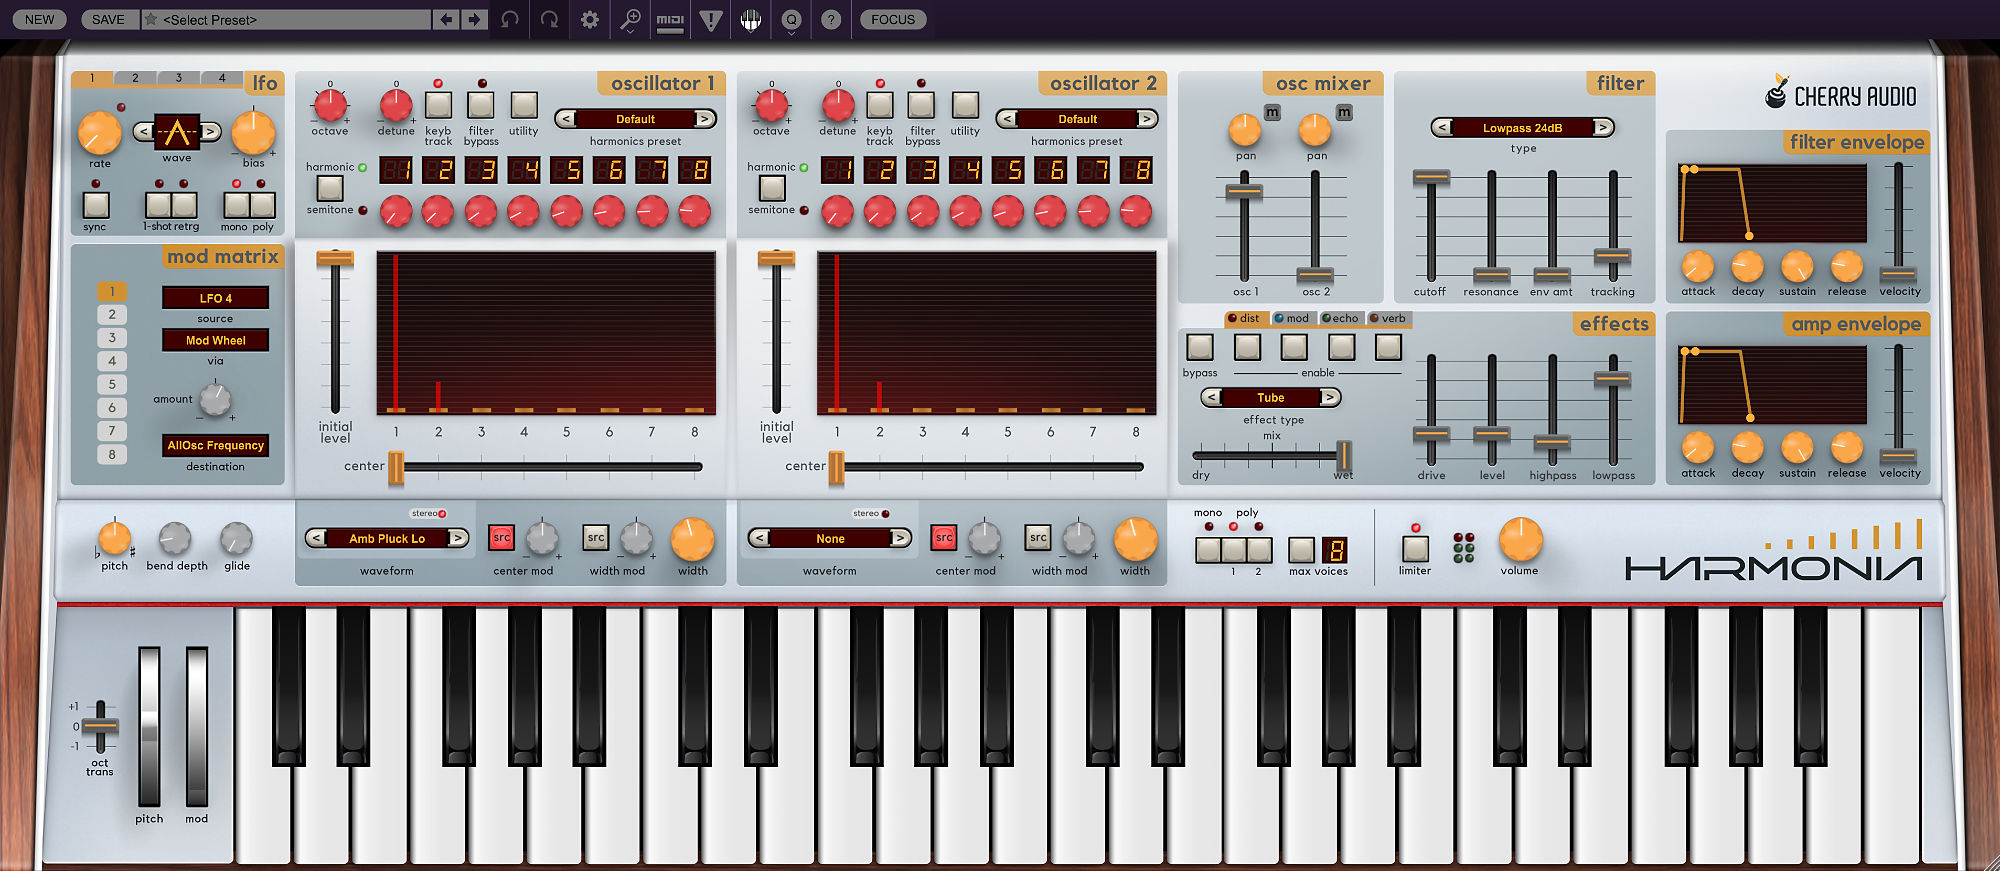Click the NEW button
Screen dimensions: 2000x871
pyautogui.click(x=40, y=19)
